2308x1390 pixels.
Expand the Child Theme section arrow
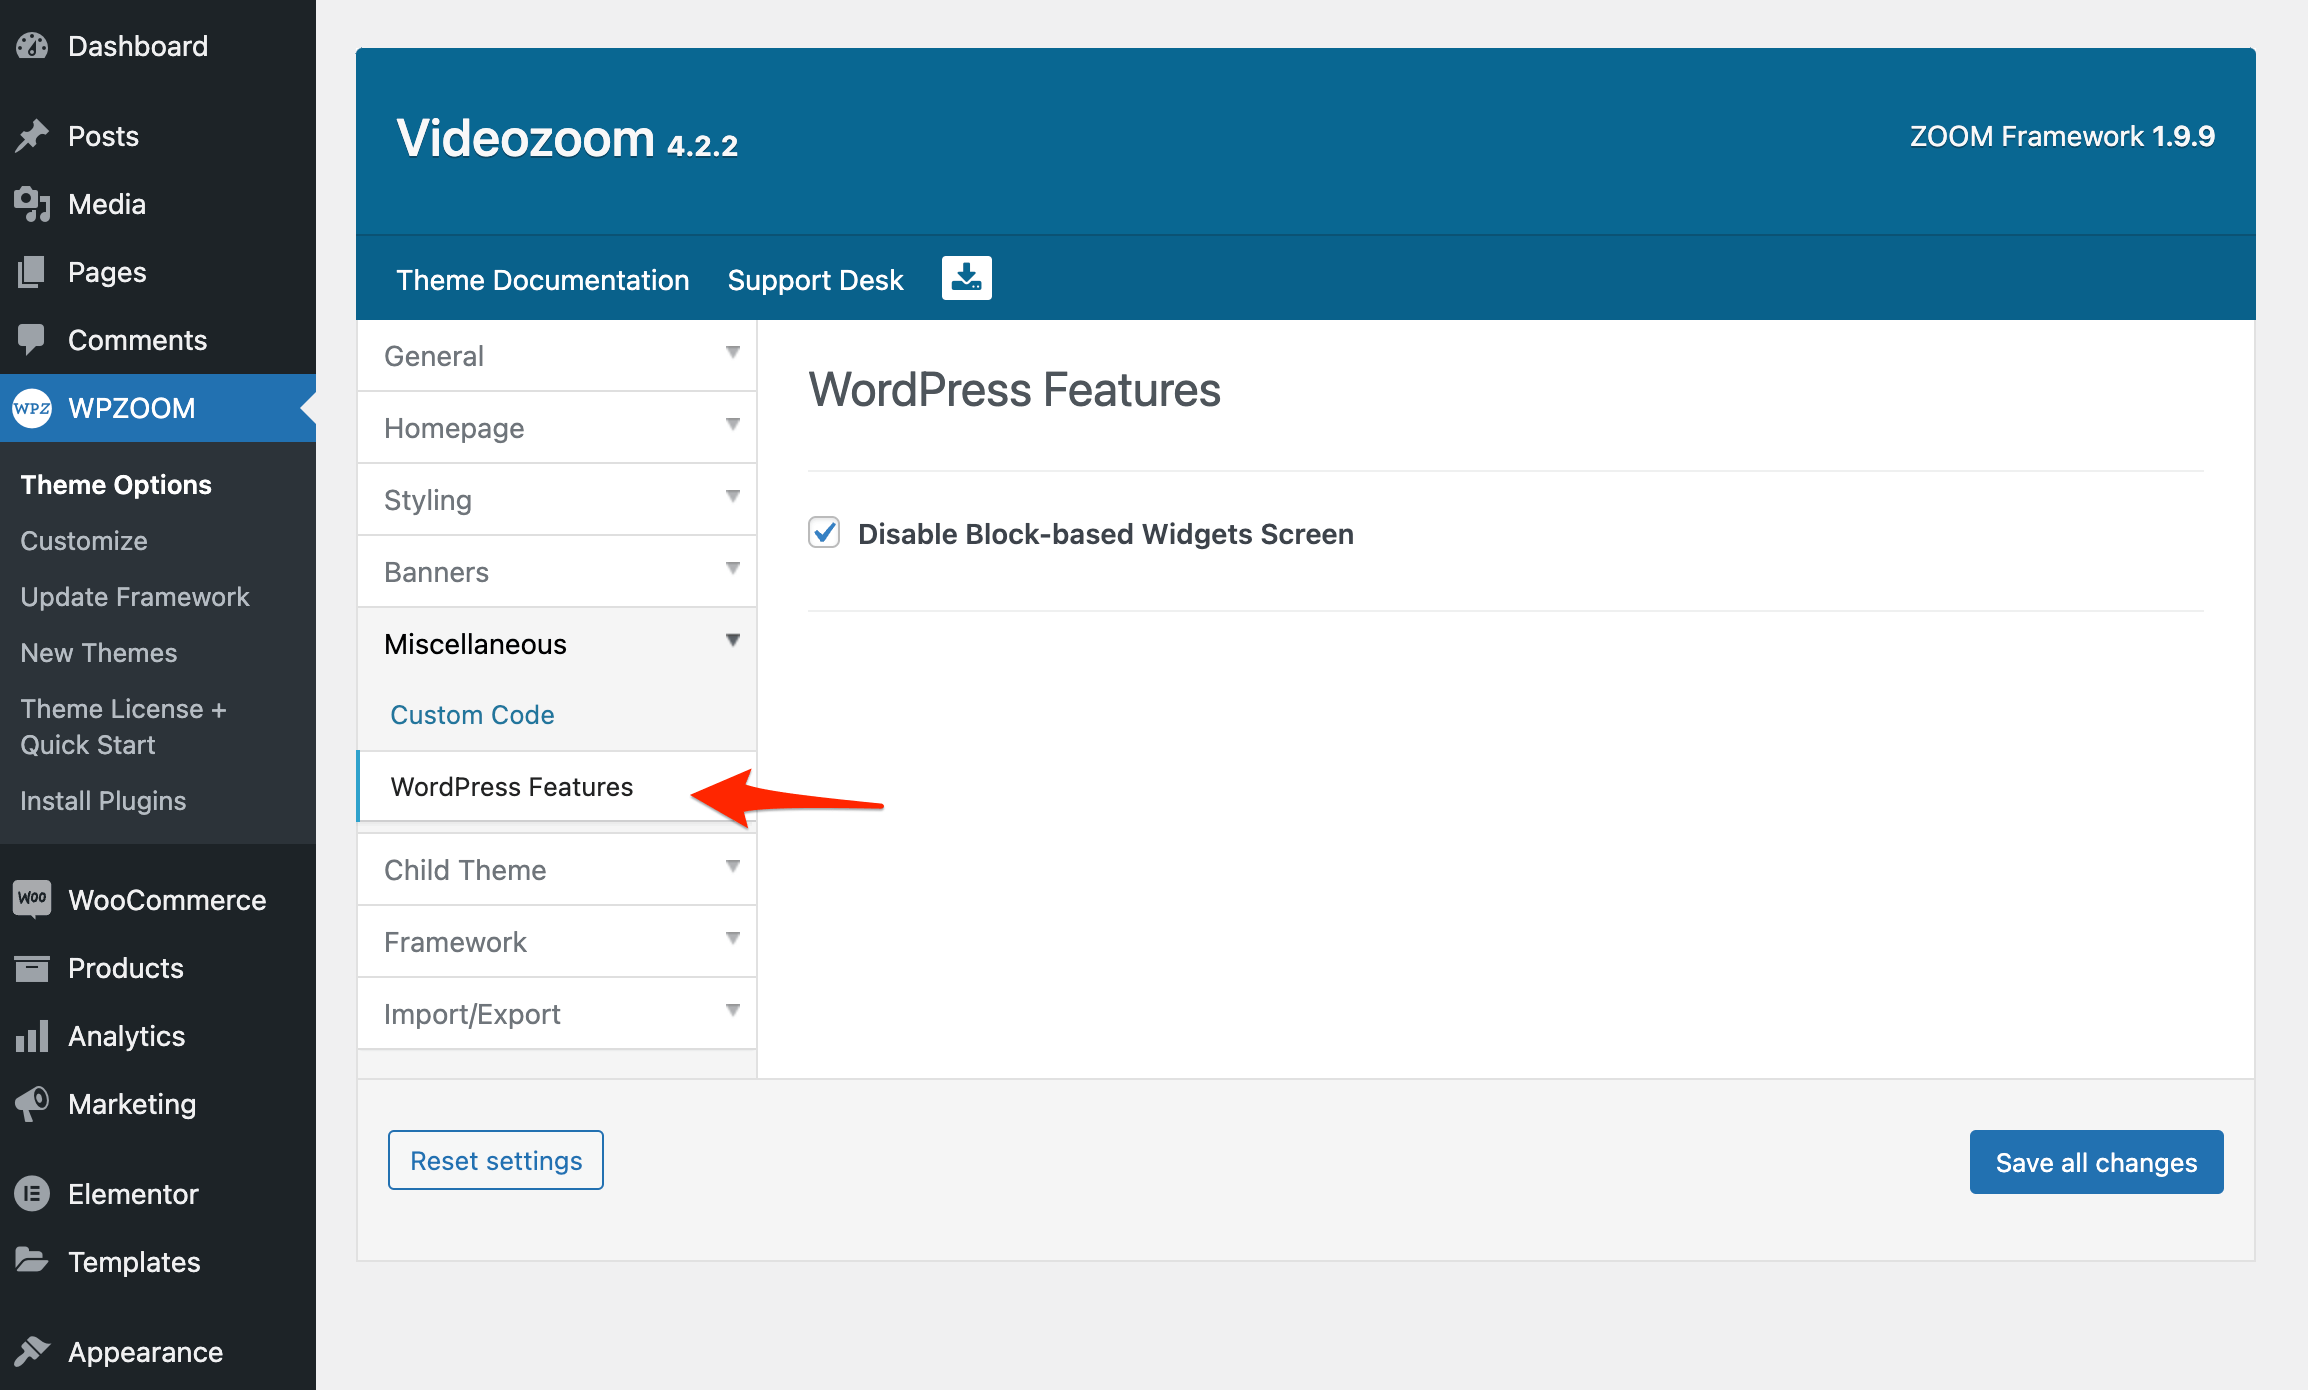pyautogui.click(x=733, y=866)
